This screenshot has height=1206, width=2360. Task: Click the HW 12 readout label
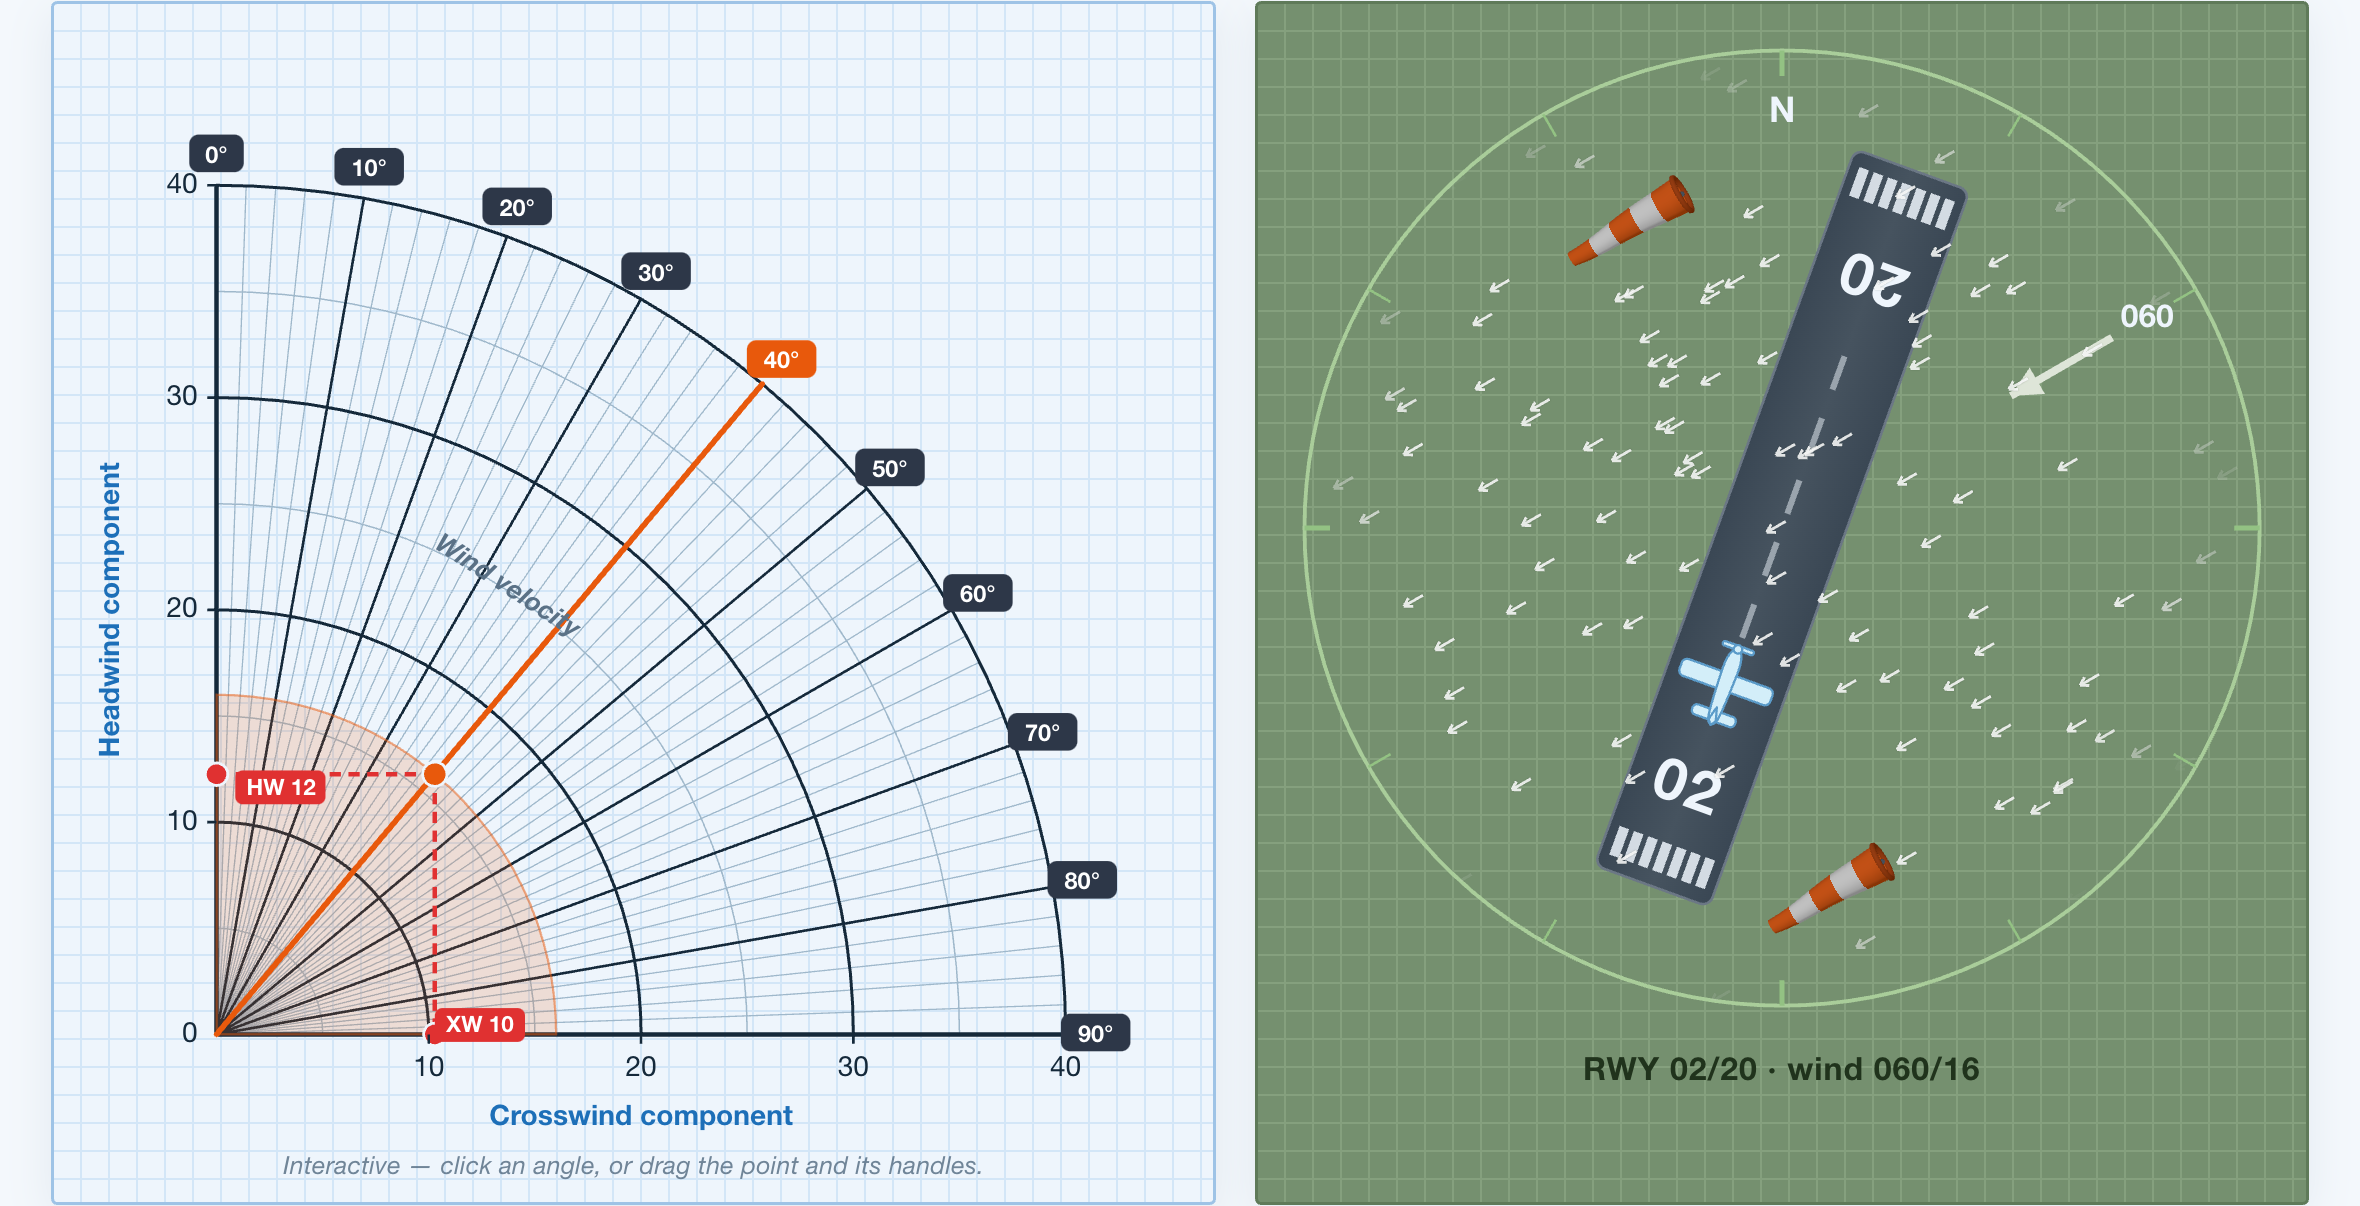pyautogui.click(x=281, y=787)
